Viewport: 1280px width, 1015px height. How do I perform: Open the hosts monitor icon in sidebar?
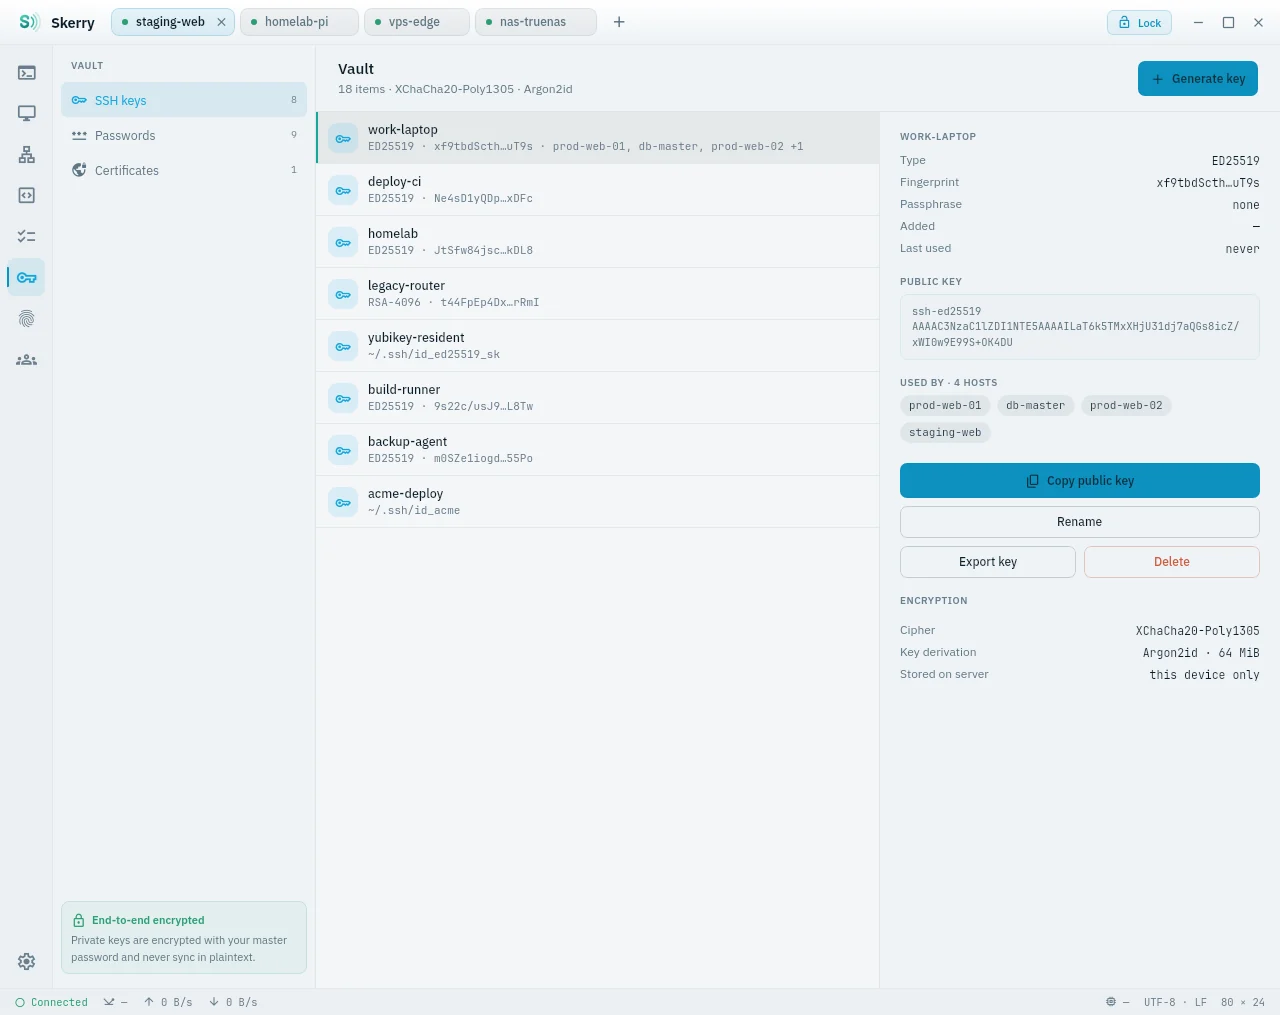coord(27,114)
